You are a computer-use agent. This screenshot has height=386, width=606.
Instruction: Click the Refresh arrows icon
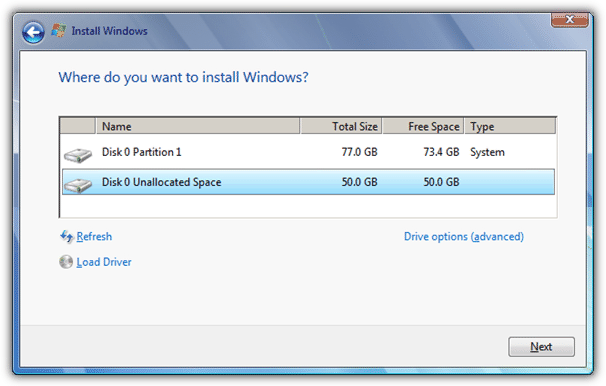pyautogui.click(x=66, y=236)
